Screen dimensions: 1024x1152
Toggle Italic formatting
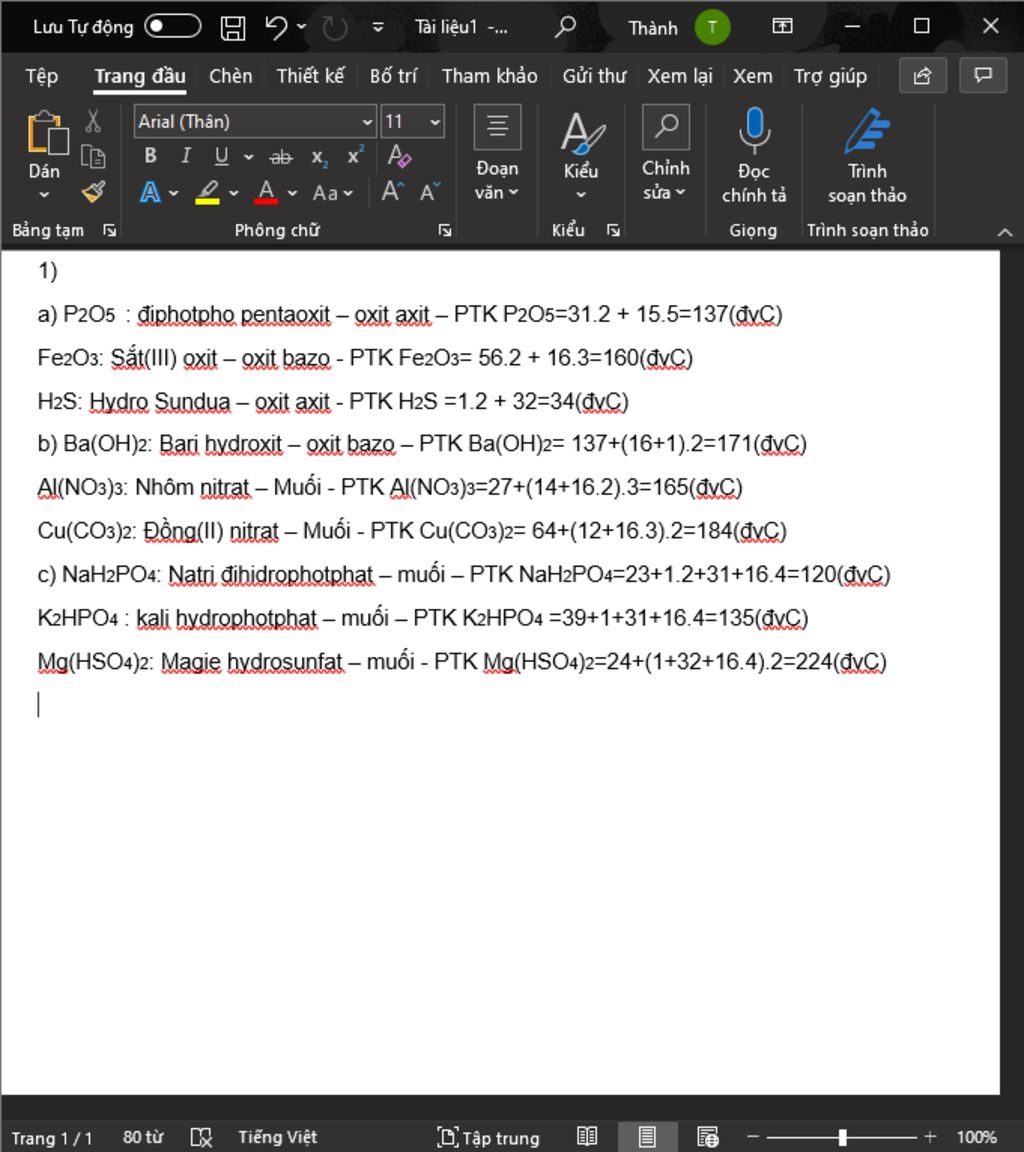tap(186, 156)
